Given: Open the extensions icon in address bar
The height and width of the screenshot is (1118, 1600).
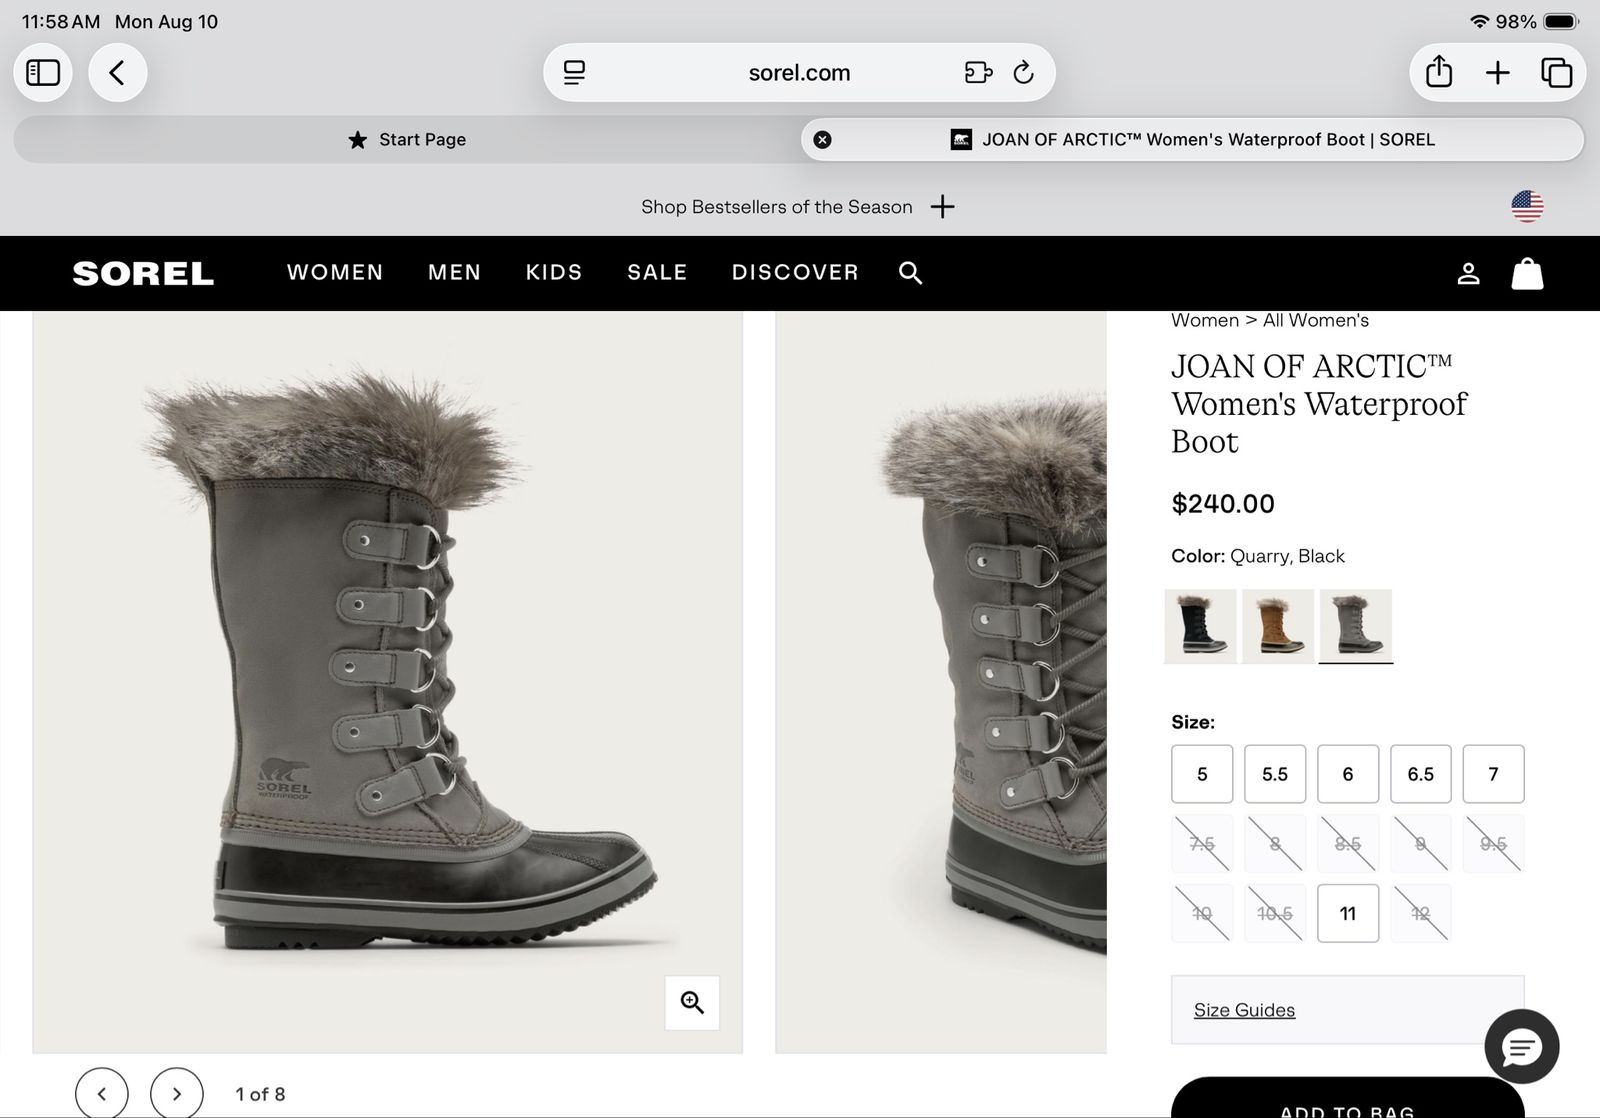Looking at the screenshot, I should (978, 72).
